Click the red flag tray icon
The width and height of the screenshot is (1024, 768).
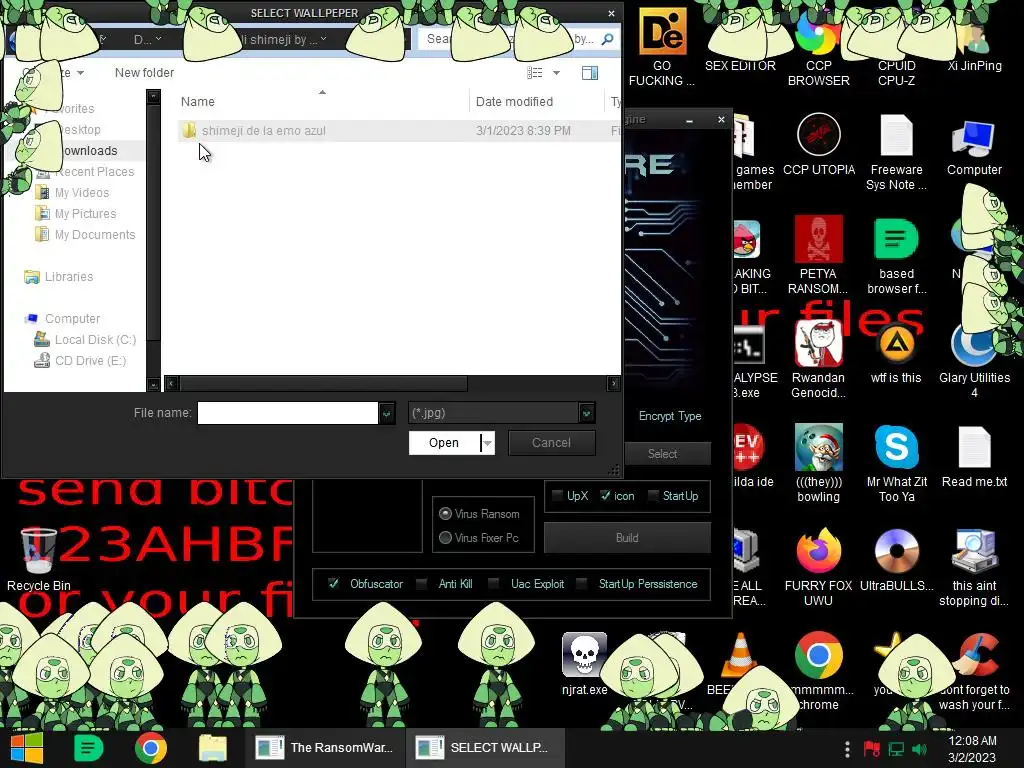tap(872, 749)
